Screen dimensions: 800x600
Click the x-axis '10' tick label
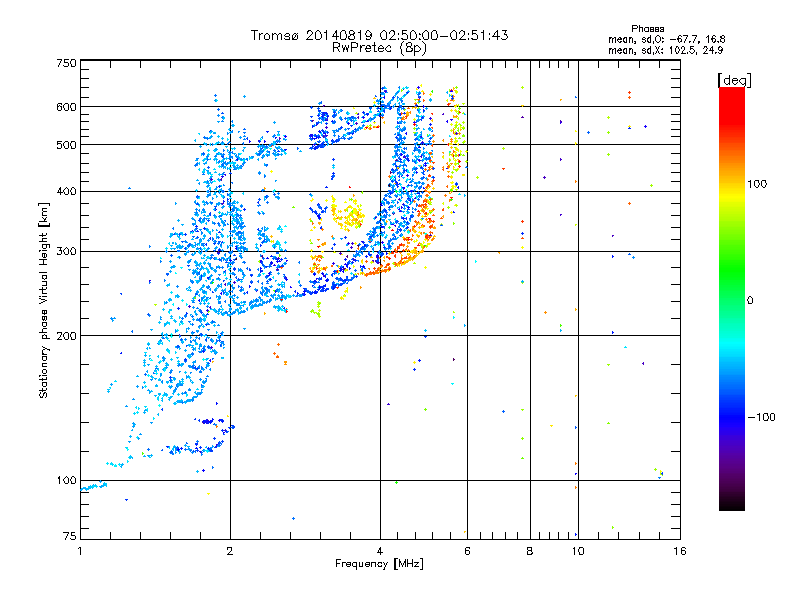(578, 551)
